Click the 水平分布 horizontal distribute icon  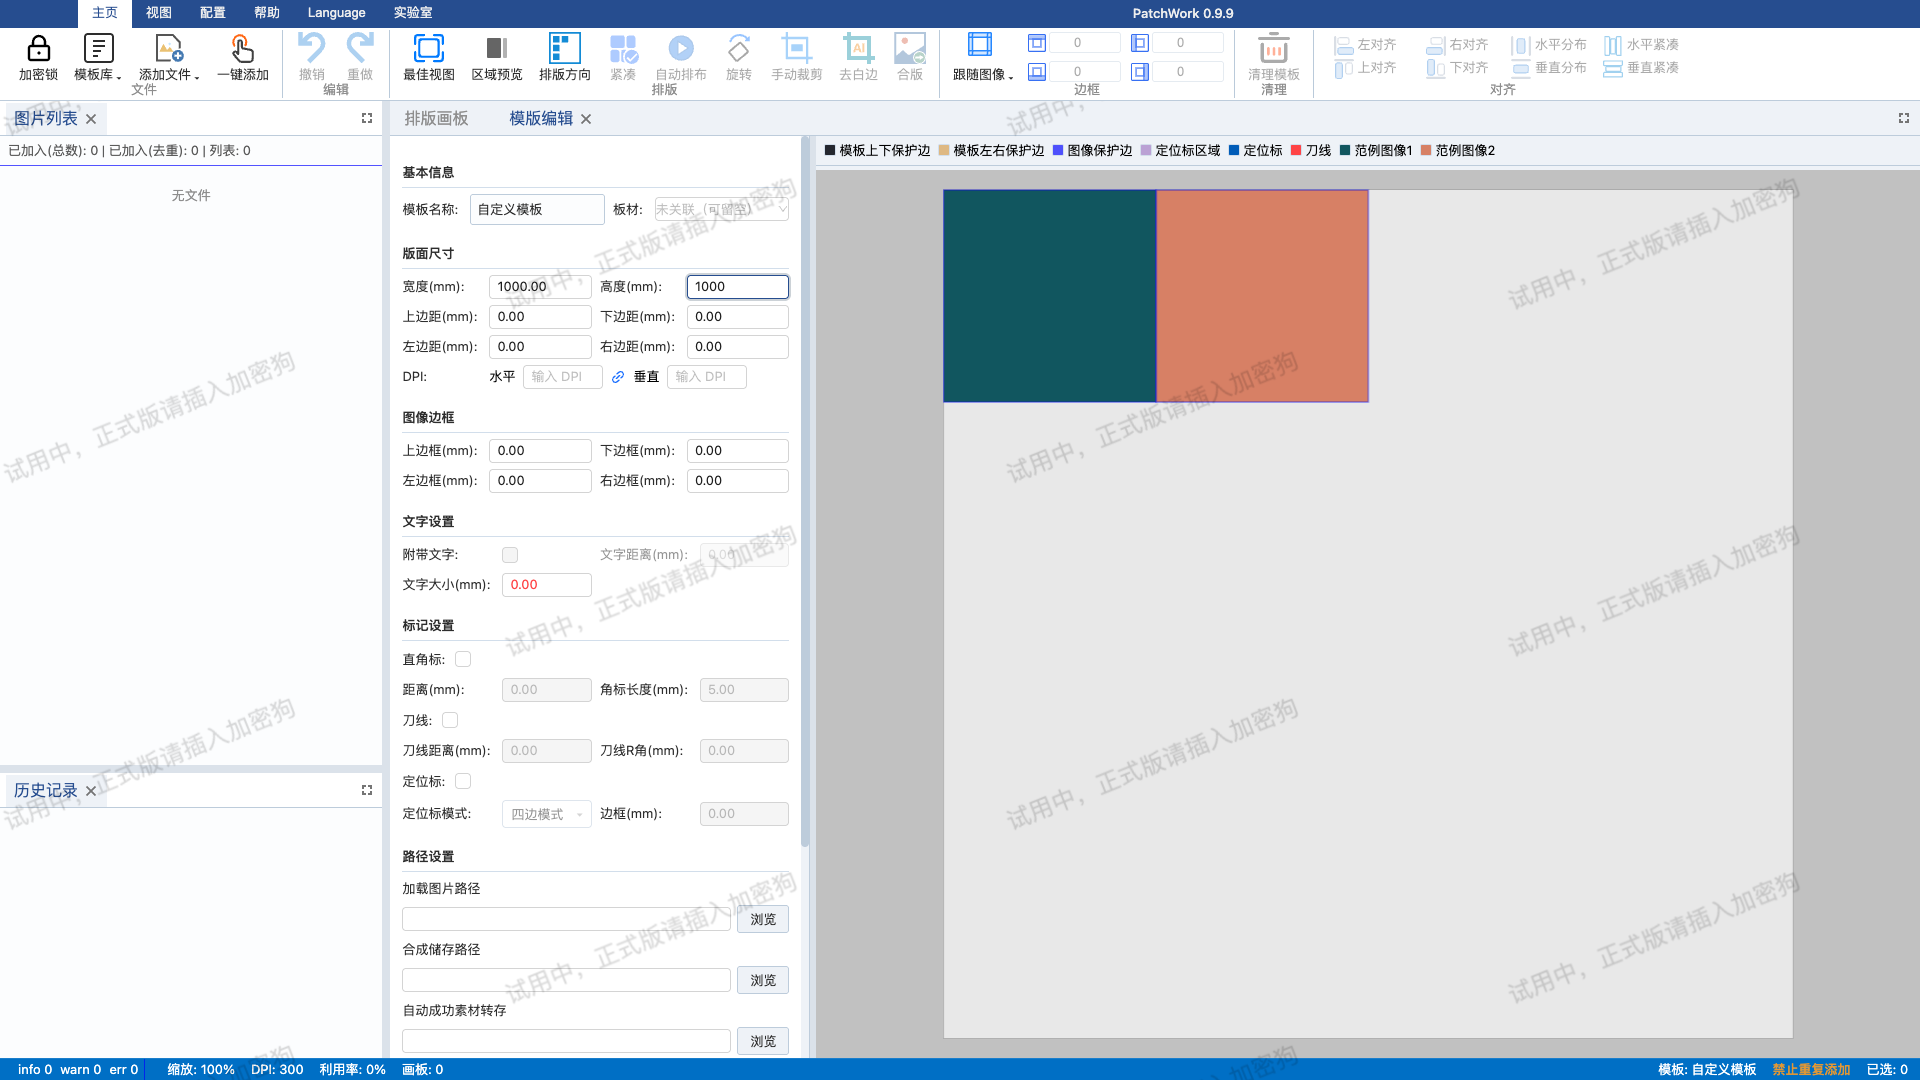1520,45
